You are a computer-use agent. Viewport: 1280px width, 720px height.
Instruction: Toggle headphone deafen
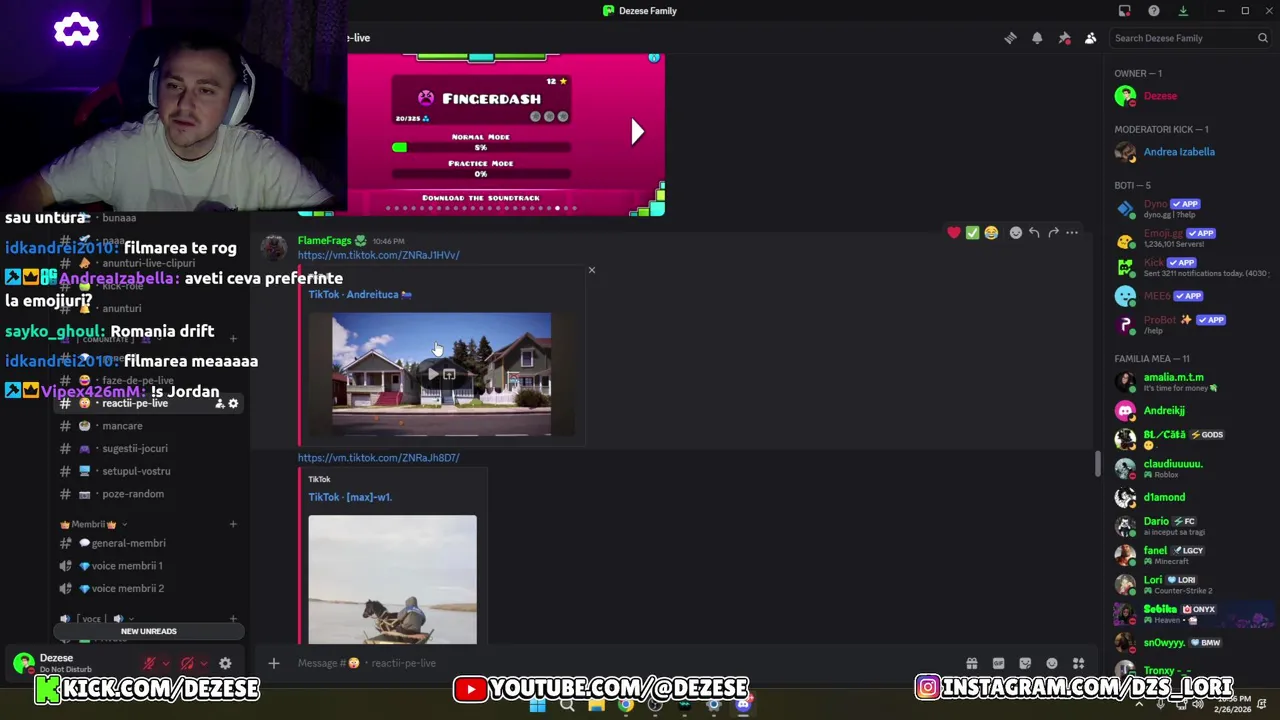point(187,663)
